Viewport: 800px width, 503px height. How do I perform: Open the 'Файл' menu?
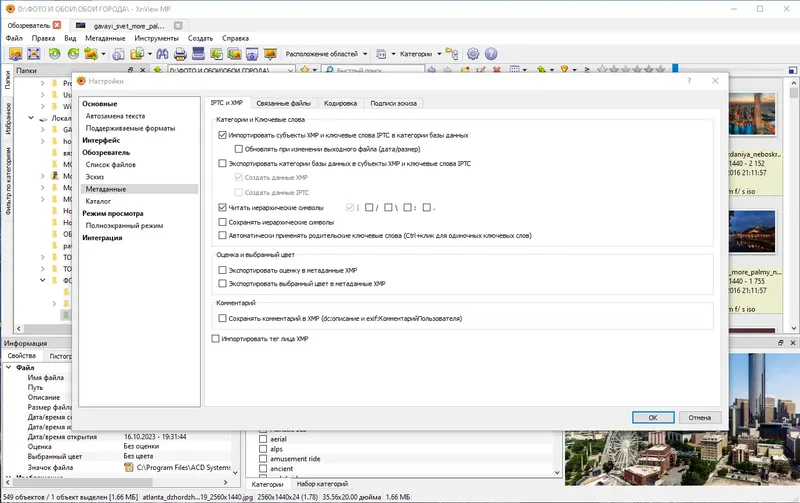click(x=14, y=38)
